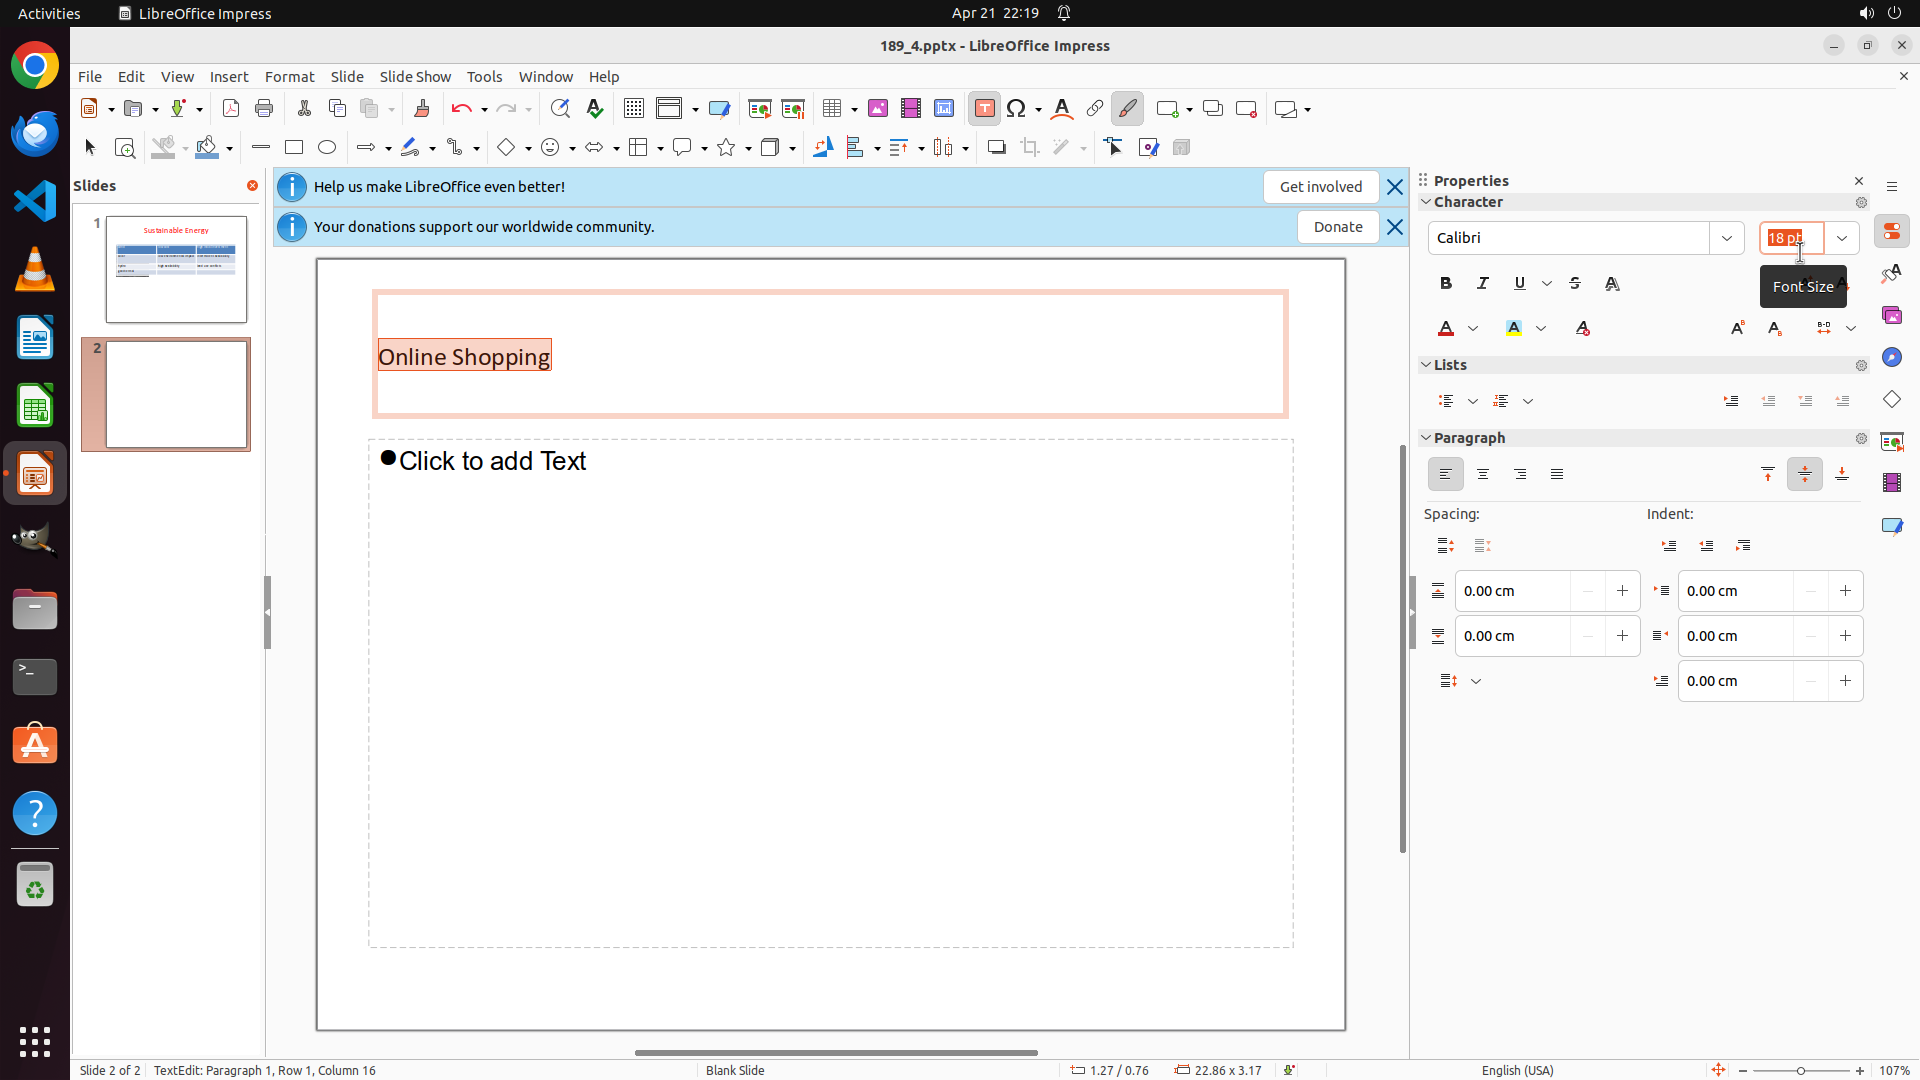Select the Insert Text Box tool
Screen dimensions: 1920x1080
[984, 109]
